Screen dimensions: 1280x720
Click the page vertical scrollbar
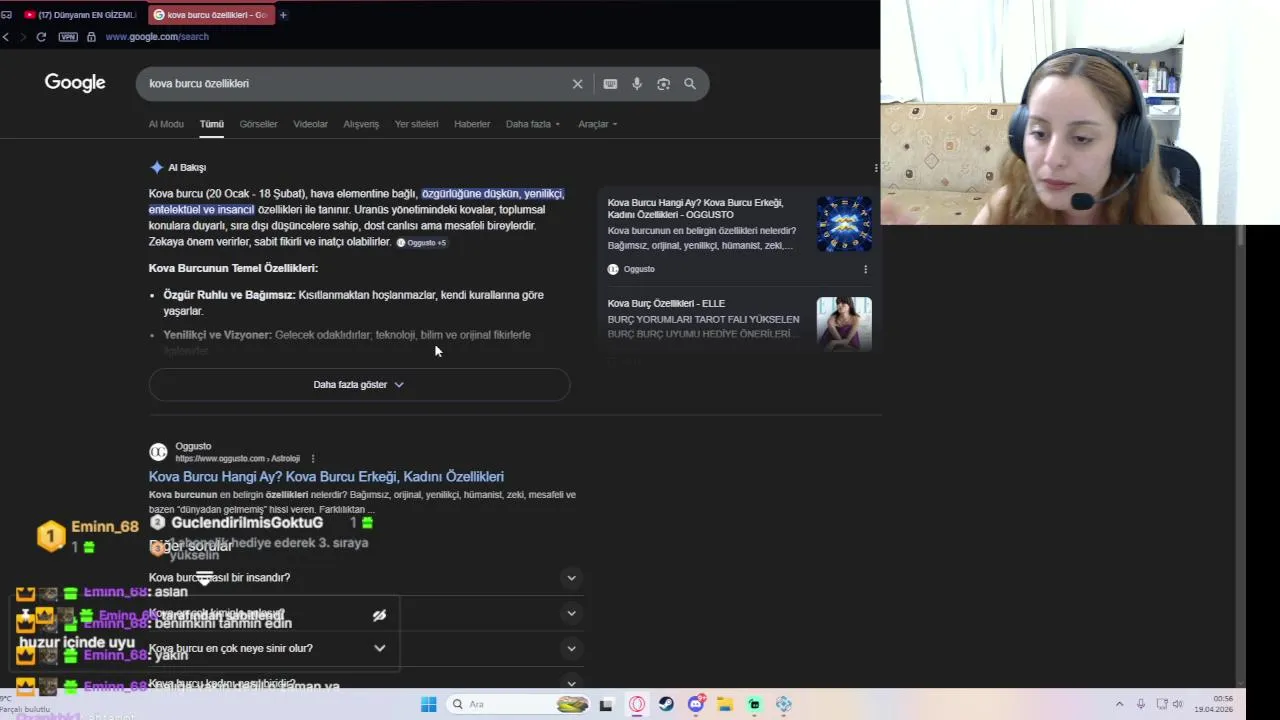(1241, 237)
